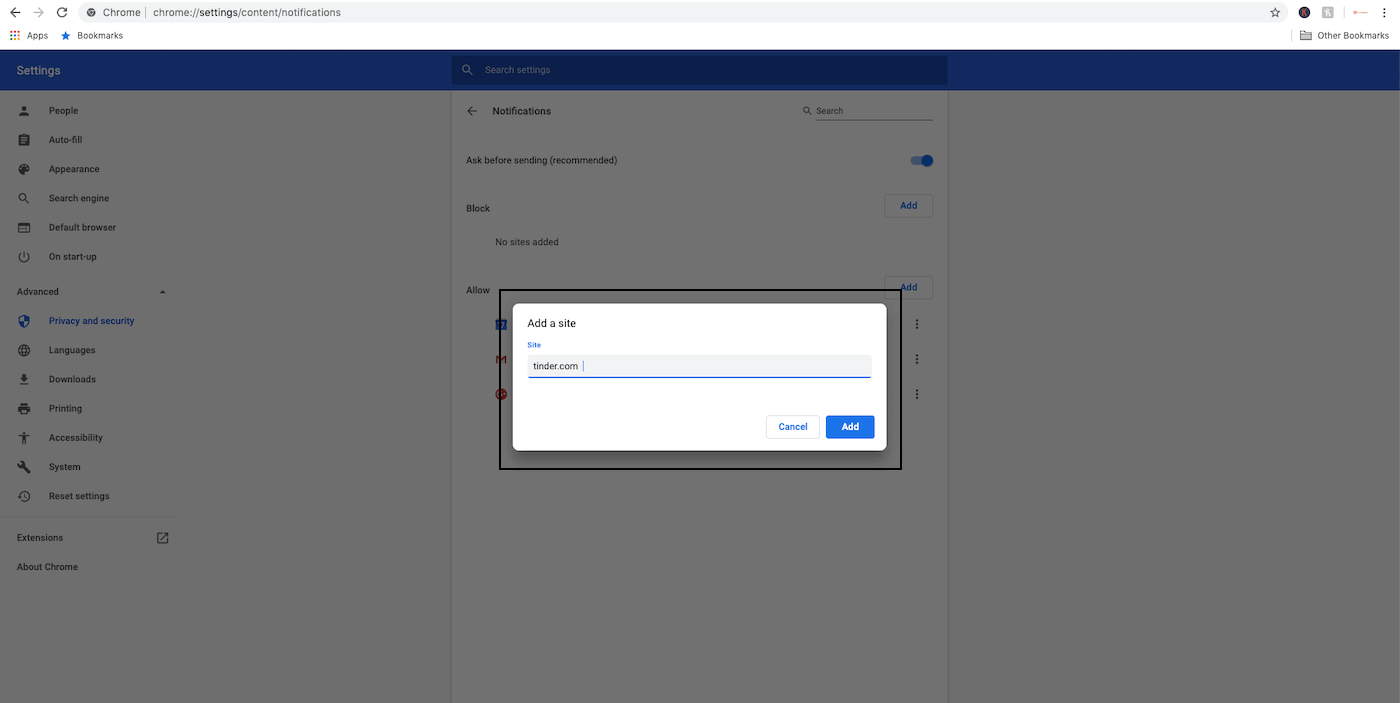The height and width of the screenshot is (703, 1400).
Task: Open the Other Bookmarks folder
Action: 1344,36
